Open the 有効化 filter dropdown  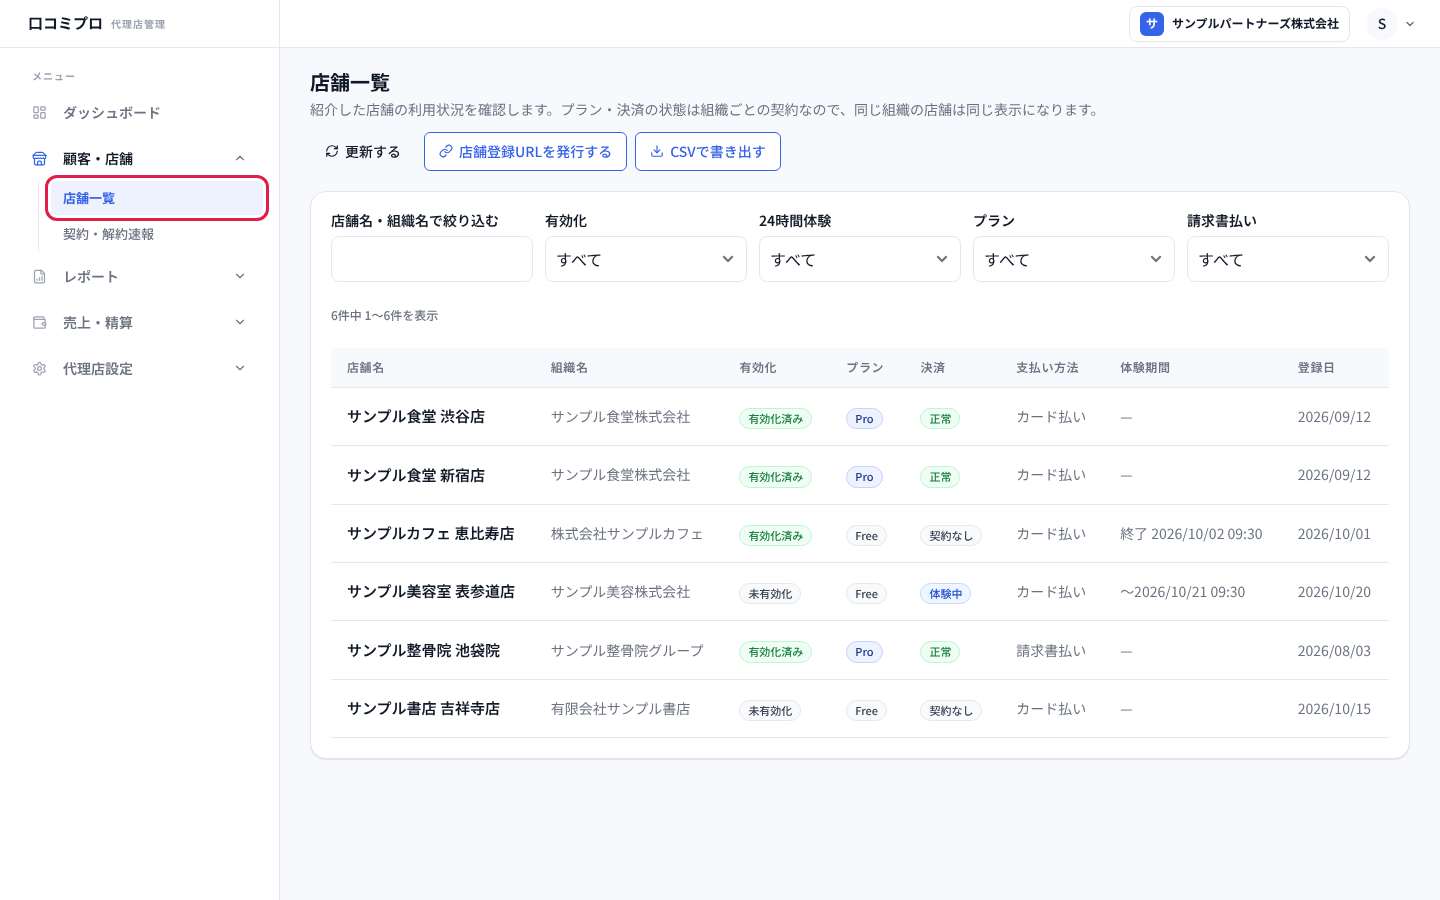(646, 259)
